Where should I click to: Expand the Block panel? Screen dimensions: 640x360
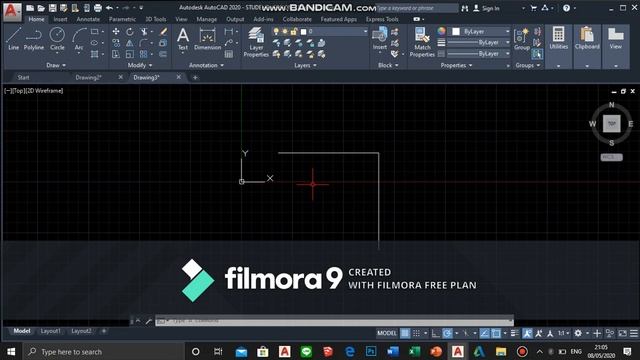click(387, 65)
